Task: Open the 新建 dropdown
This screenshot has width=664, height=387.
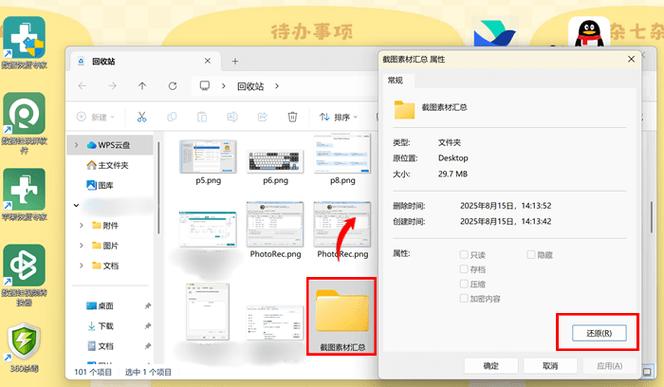Action: coord(95,117)
